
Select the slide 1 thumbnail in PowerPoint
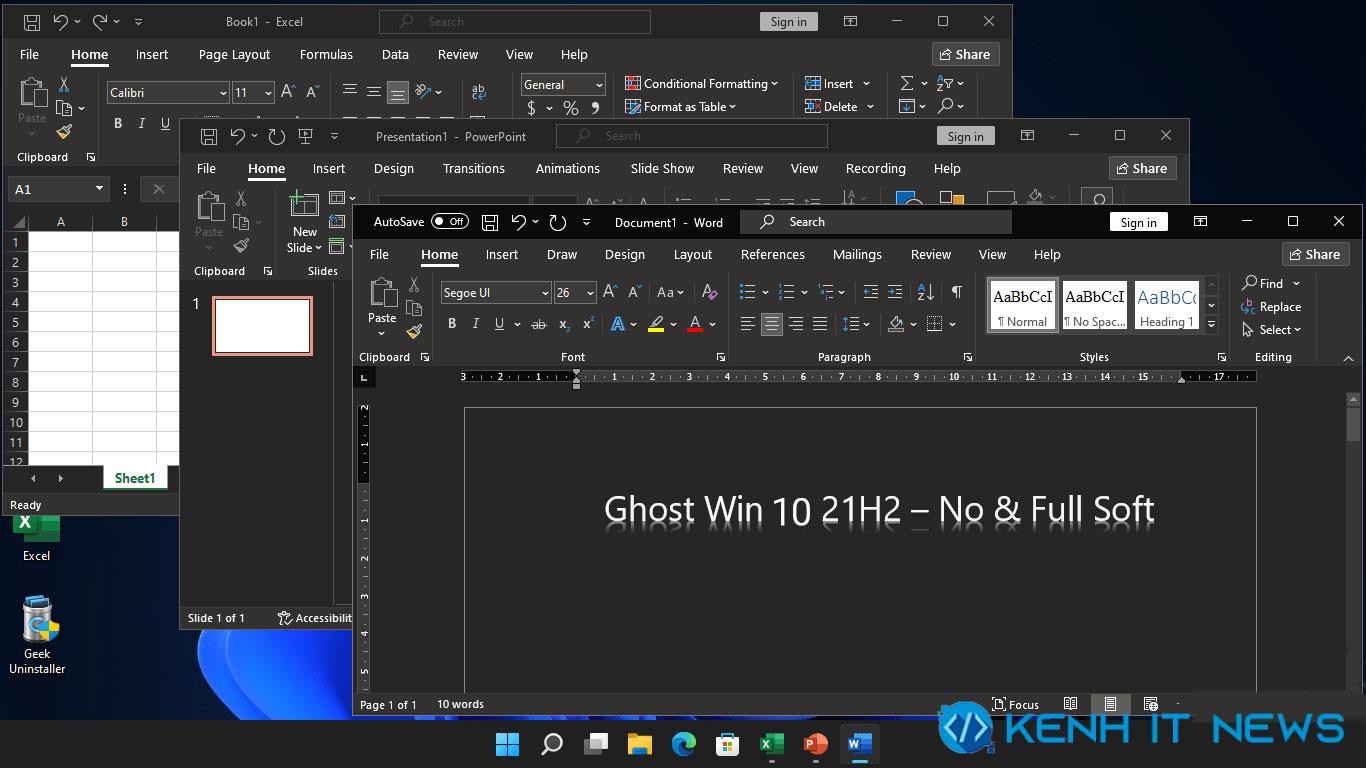tap(262, 326)
